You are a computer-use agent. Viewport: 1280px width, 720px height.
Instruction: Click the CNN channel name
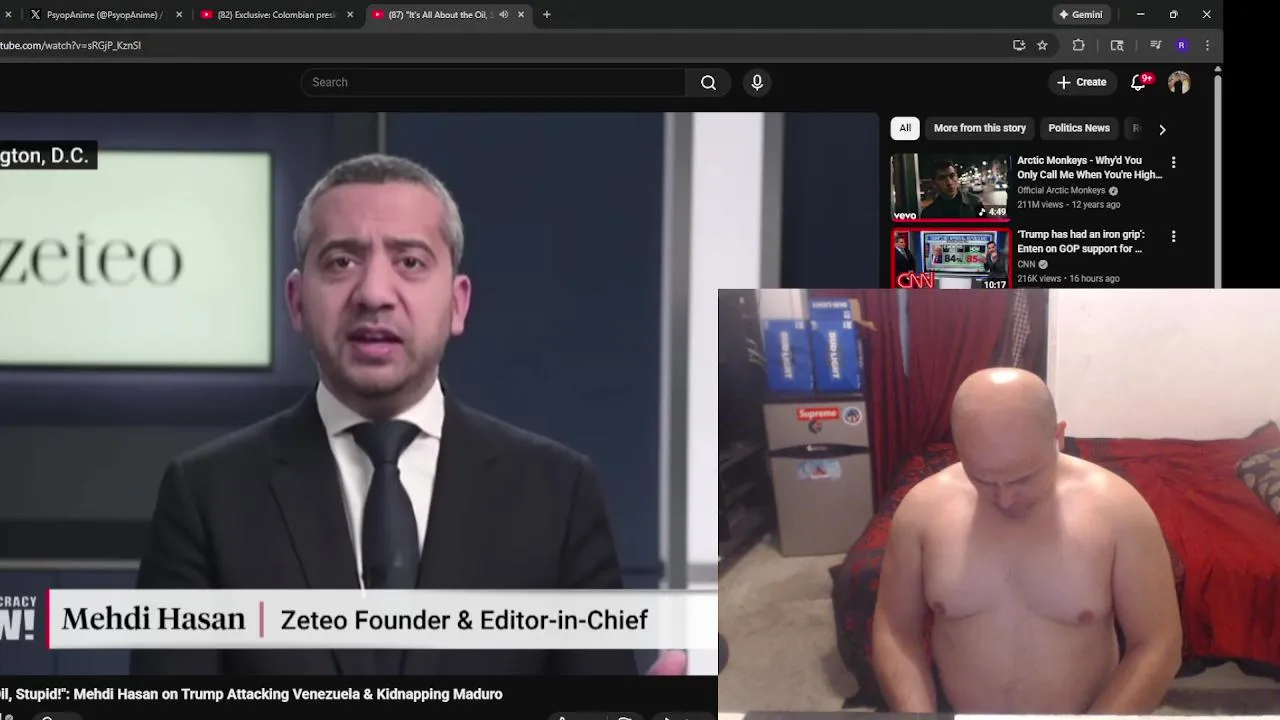point(1026,264)
